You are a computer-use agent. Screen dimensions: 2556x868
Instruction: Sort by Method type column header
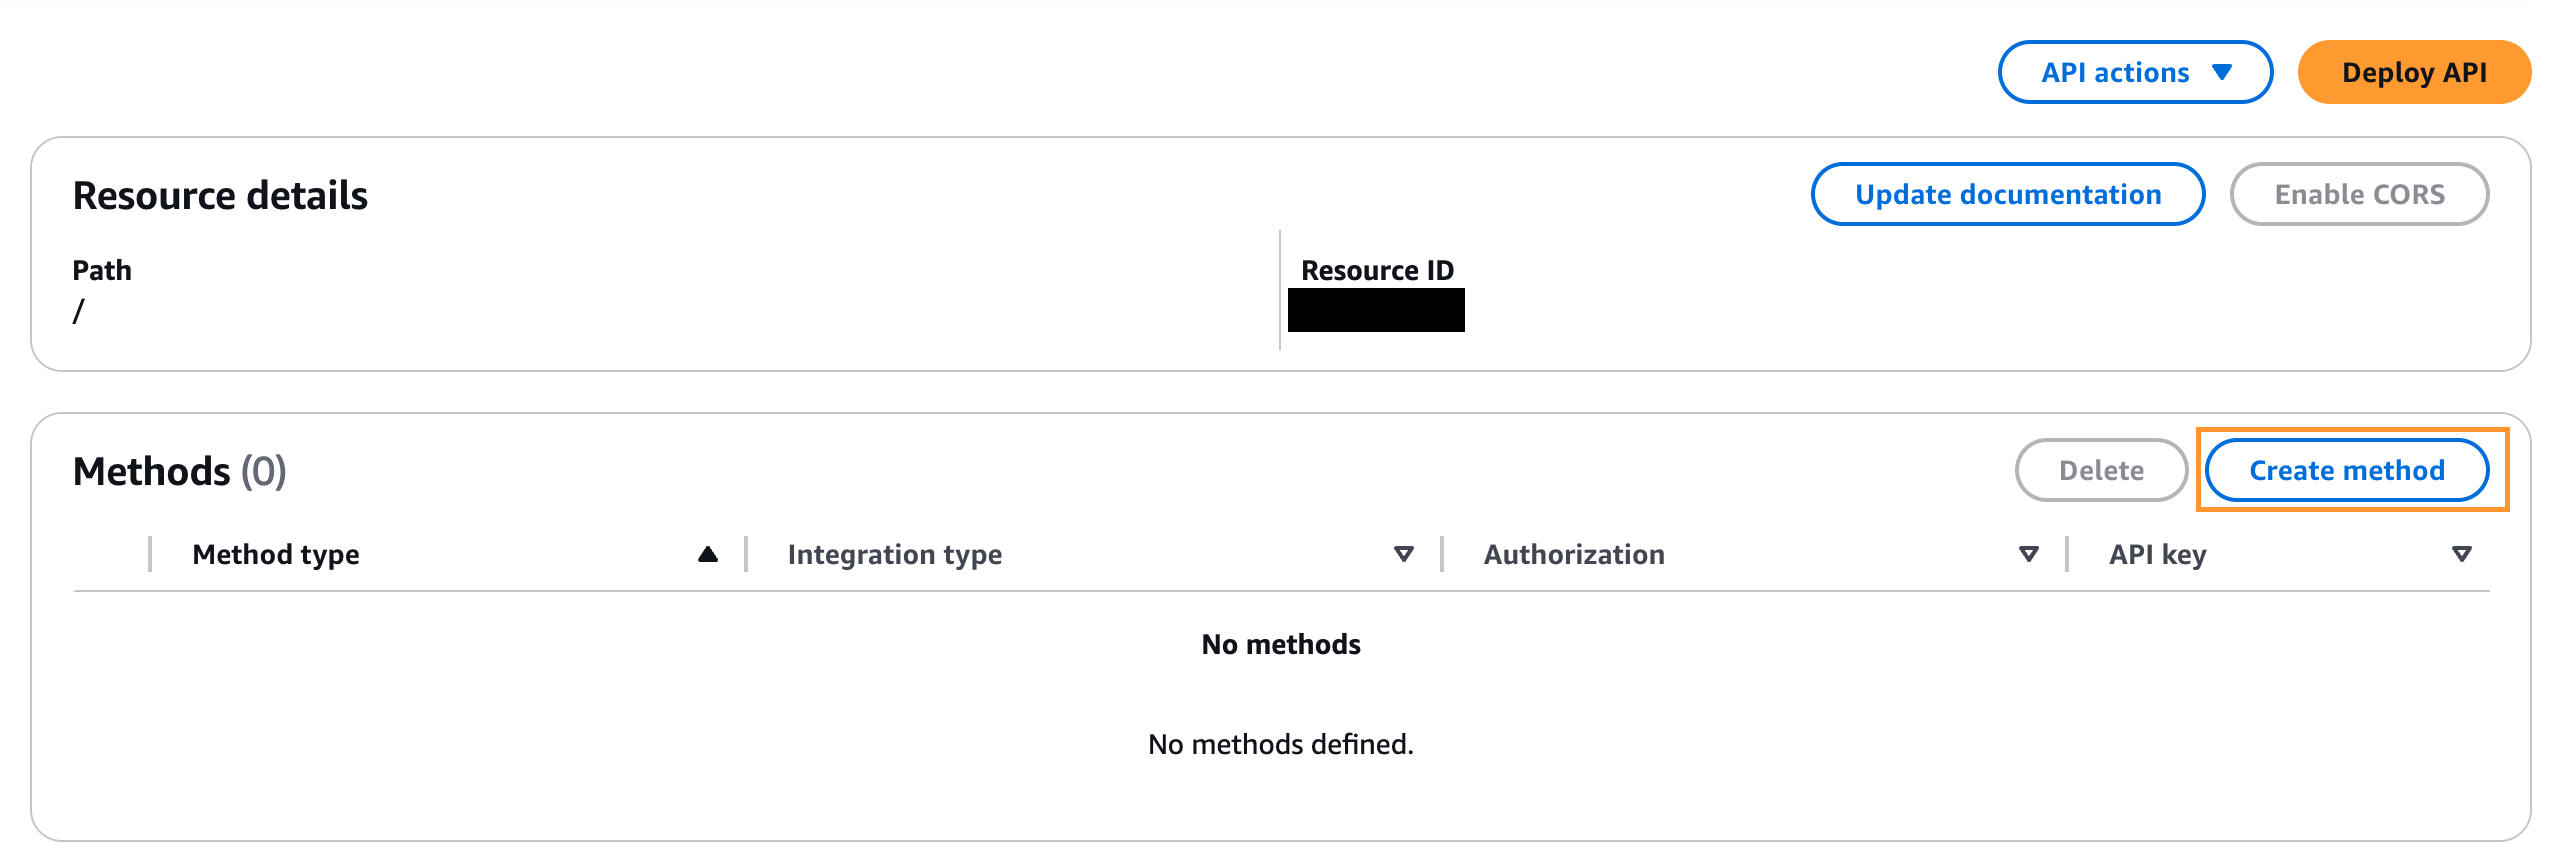pos(276,554)
